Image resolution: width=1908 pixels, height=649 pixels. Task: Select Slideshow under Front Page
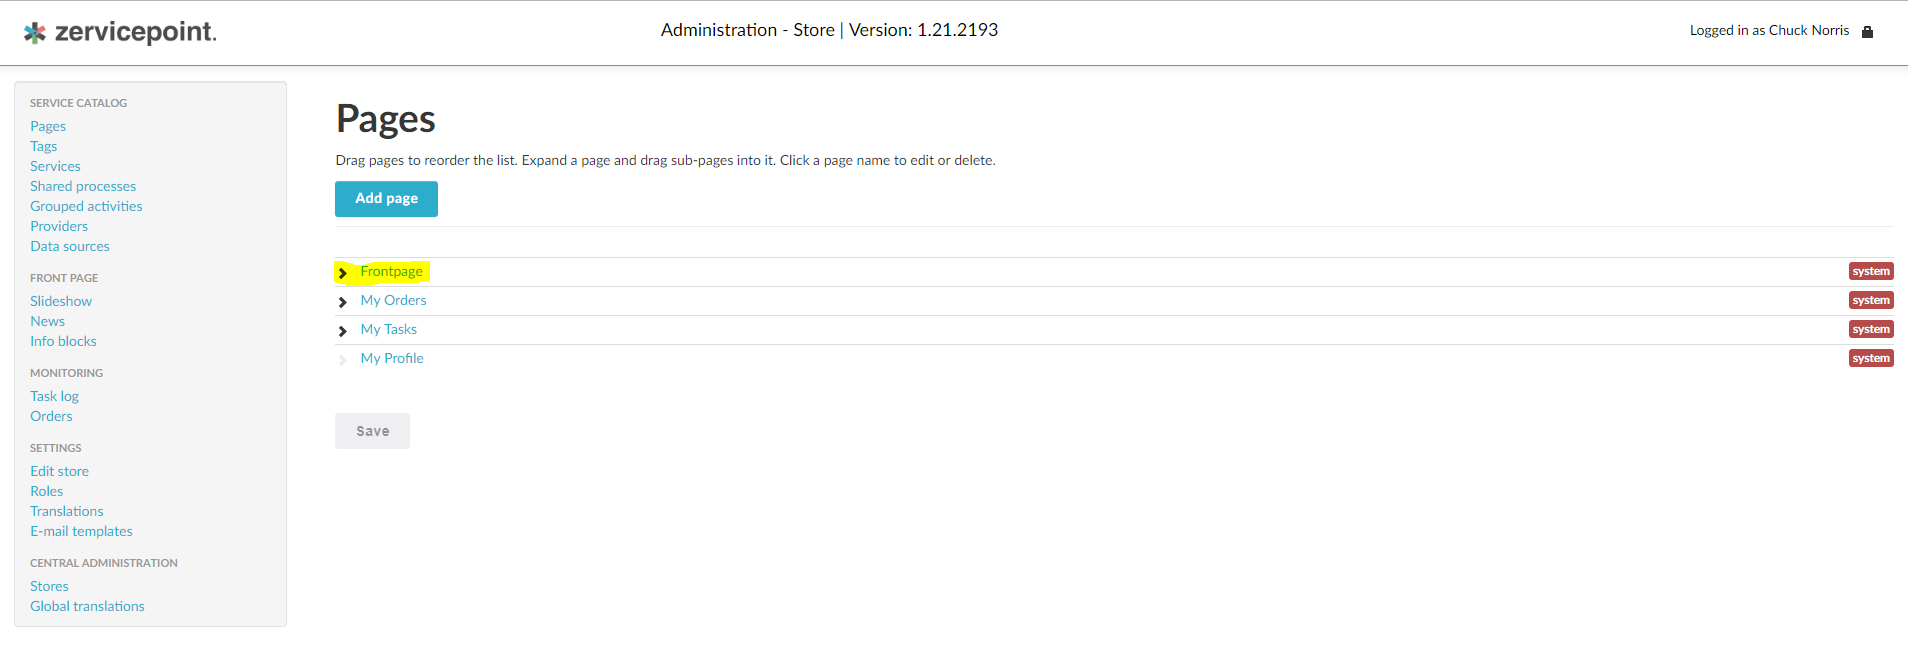(x=61, y=301)
